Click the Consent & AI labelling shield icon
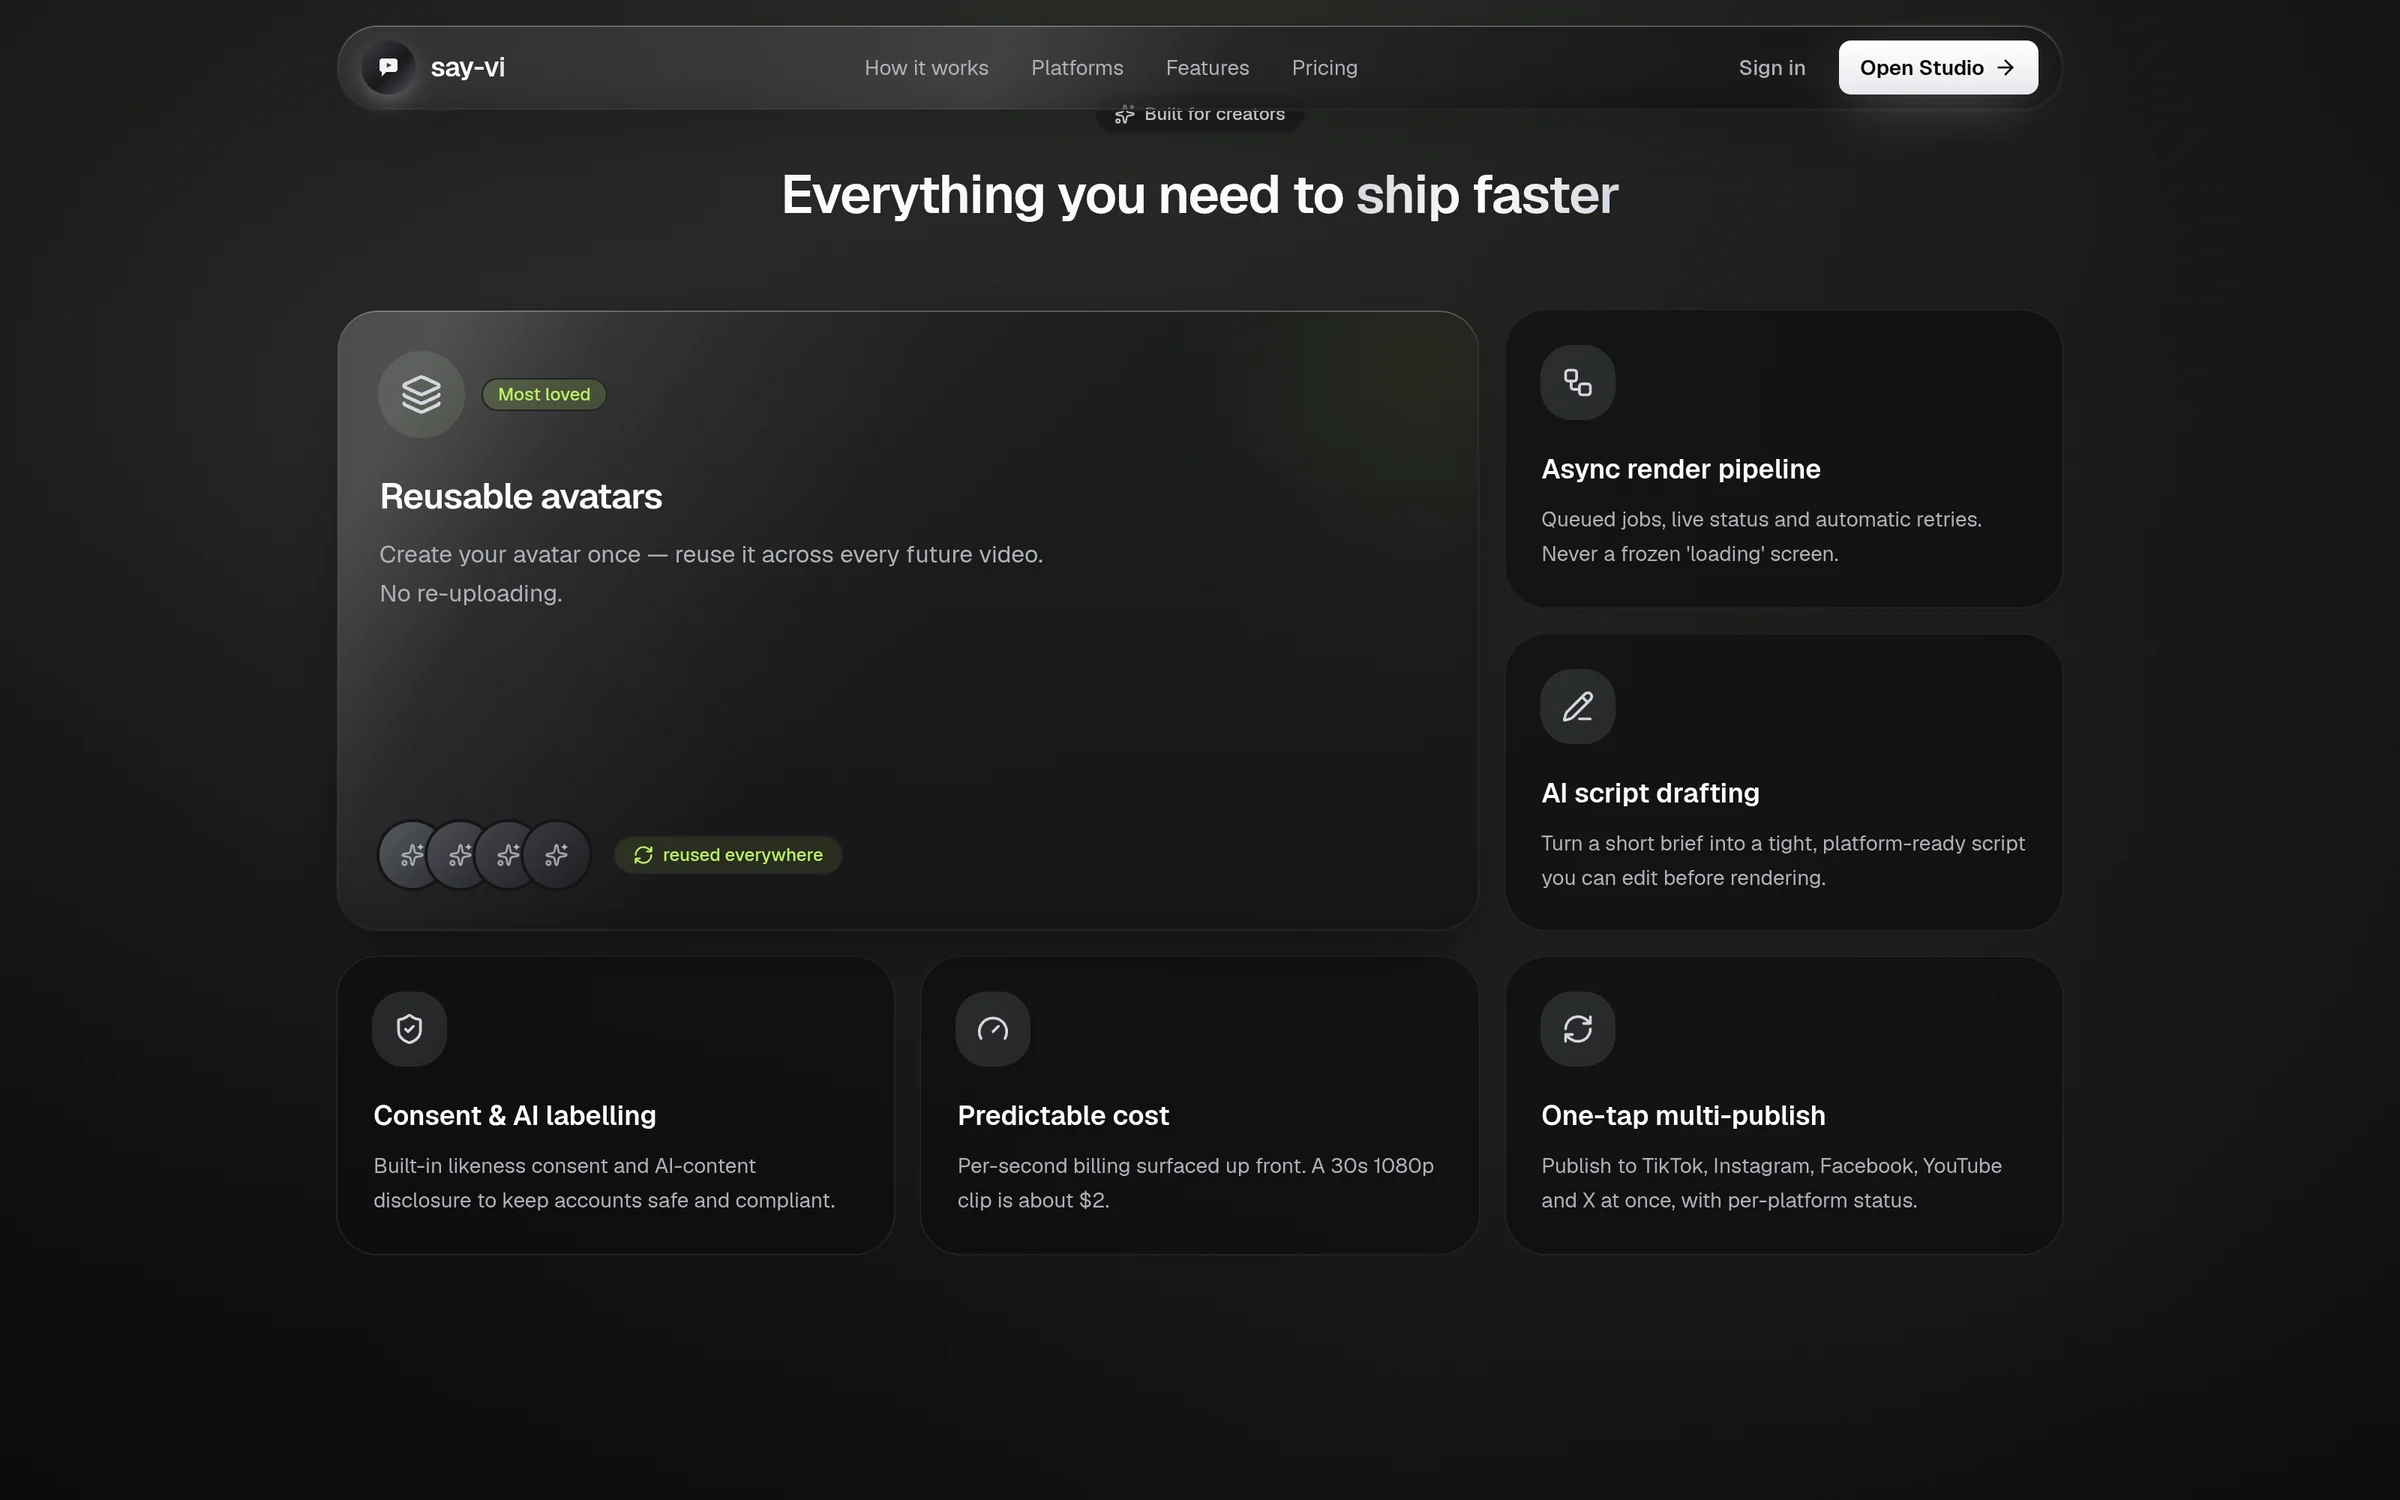Image resolution: width=2400 pixels, height=1500 pixels. tap(409, 1028)
